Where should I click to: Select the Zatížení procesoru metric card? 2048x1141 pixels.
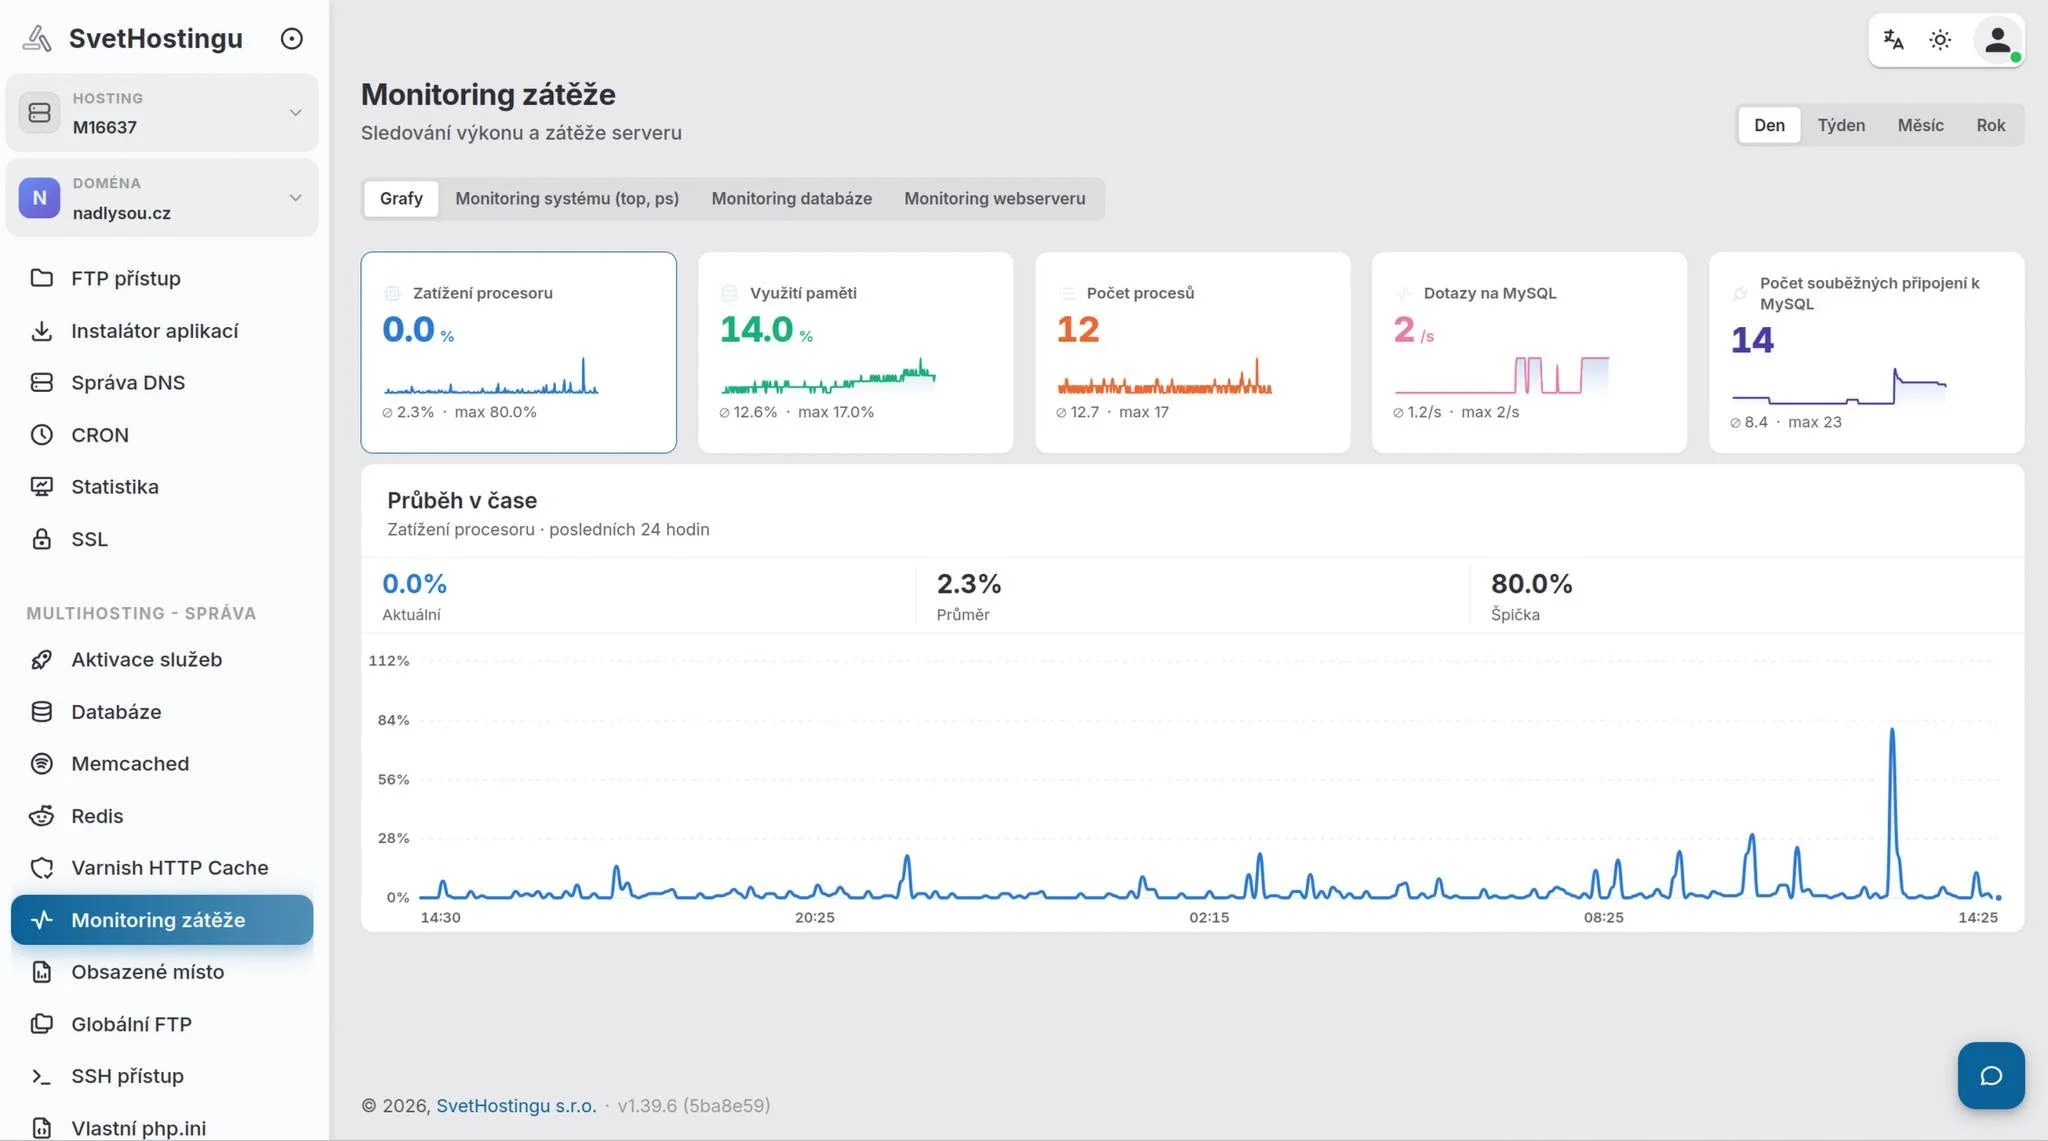518,352
